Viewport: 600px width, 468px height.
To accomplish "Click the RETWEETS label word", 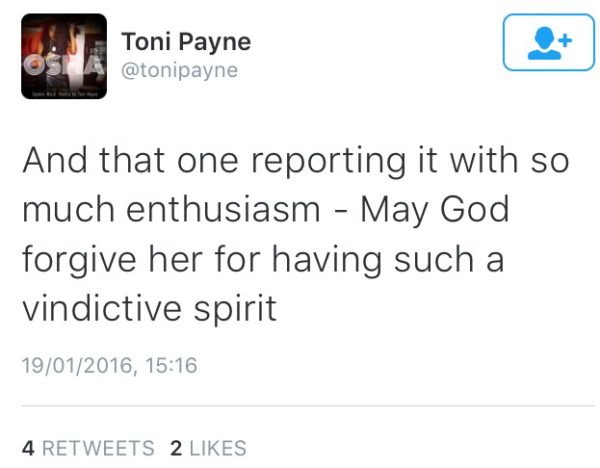I will click(x=98, y=448).
